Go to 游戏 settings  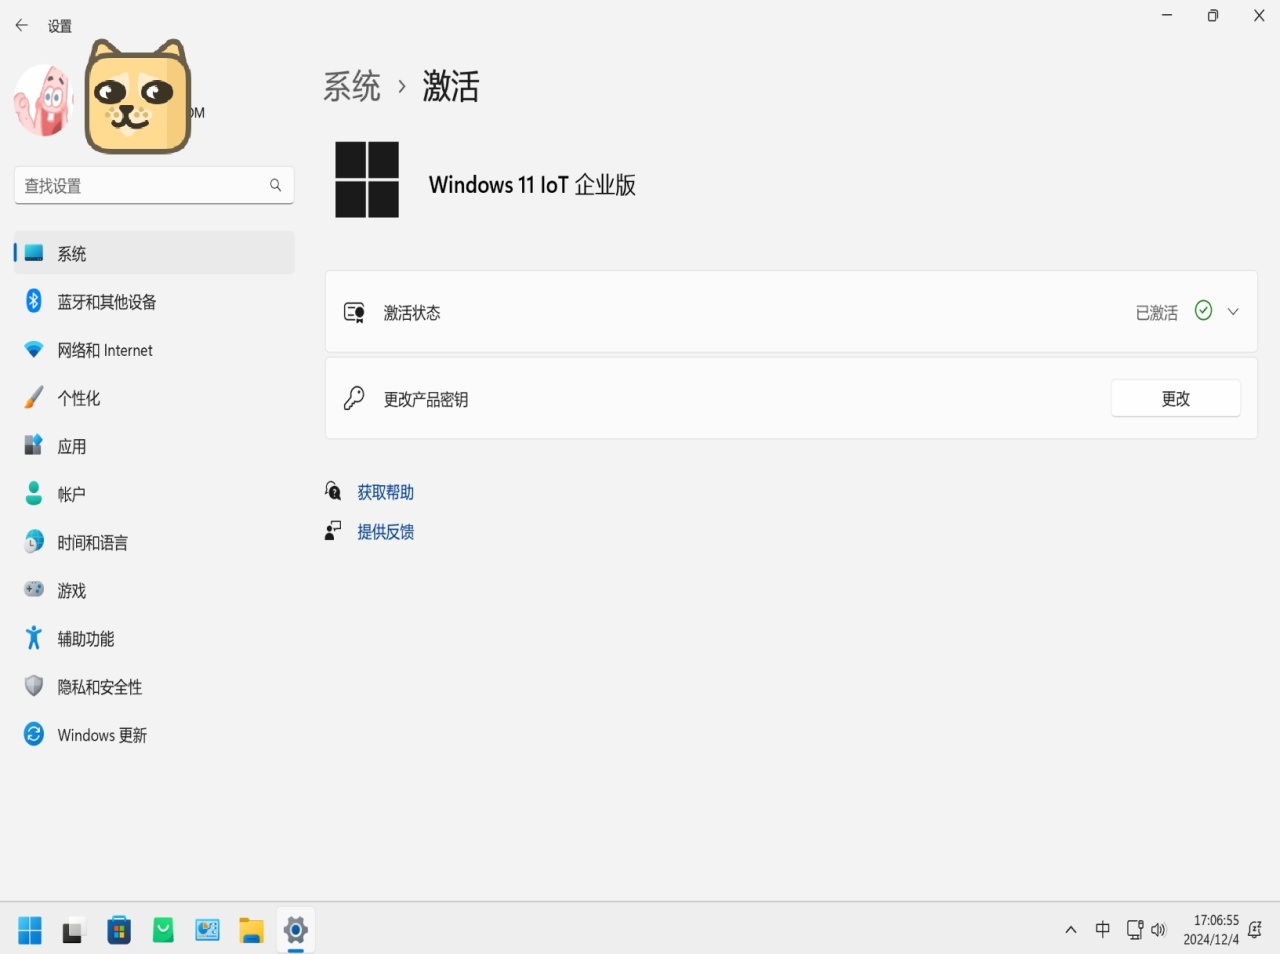(154, 590)
